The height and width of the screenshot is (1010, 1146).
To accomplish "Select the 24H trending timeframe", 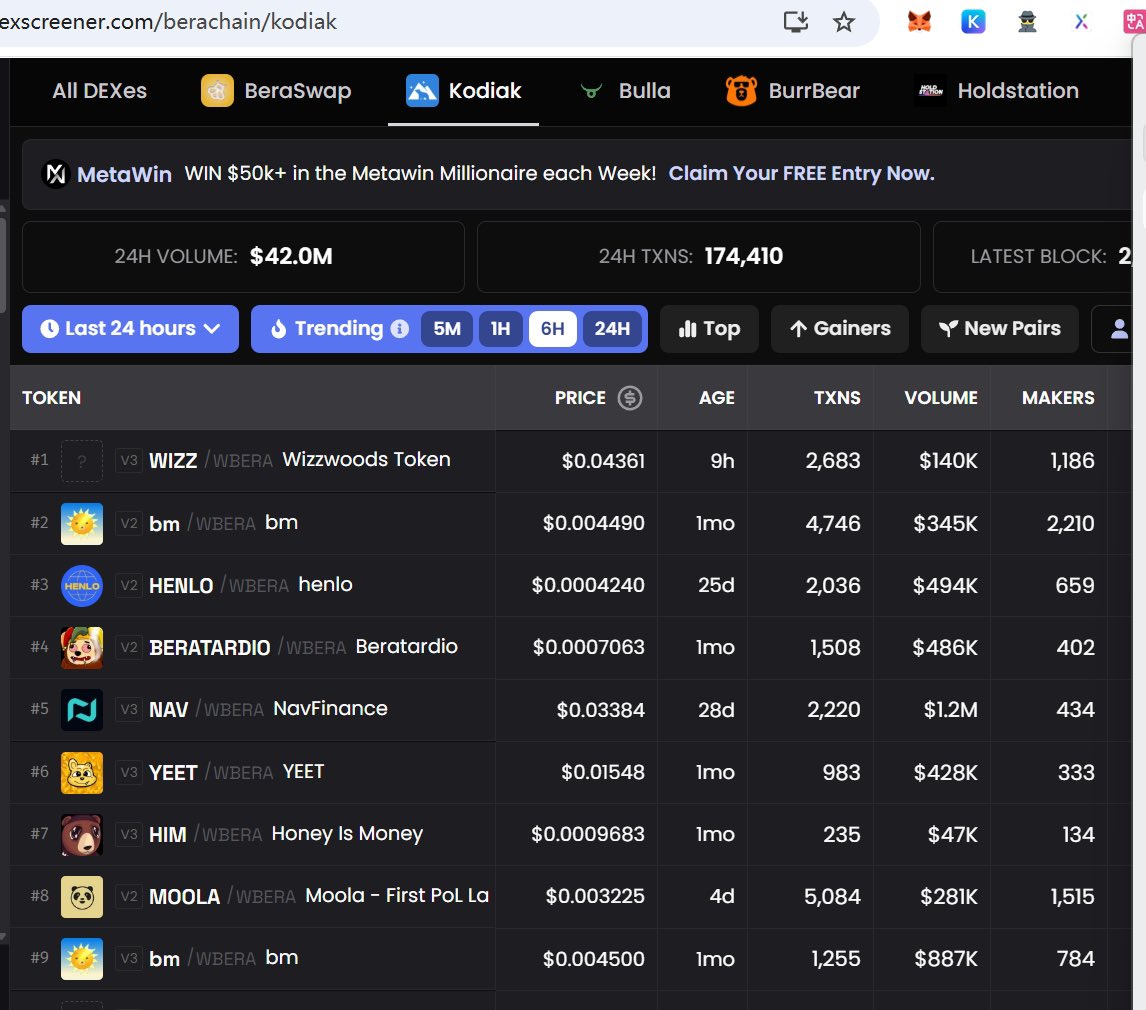I will pos(612,329).
